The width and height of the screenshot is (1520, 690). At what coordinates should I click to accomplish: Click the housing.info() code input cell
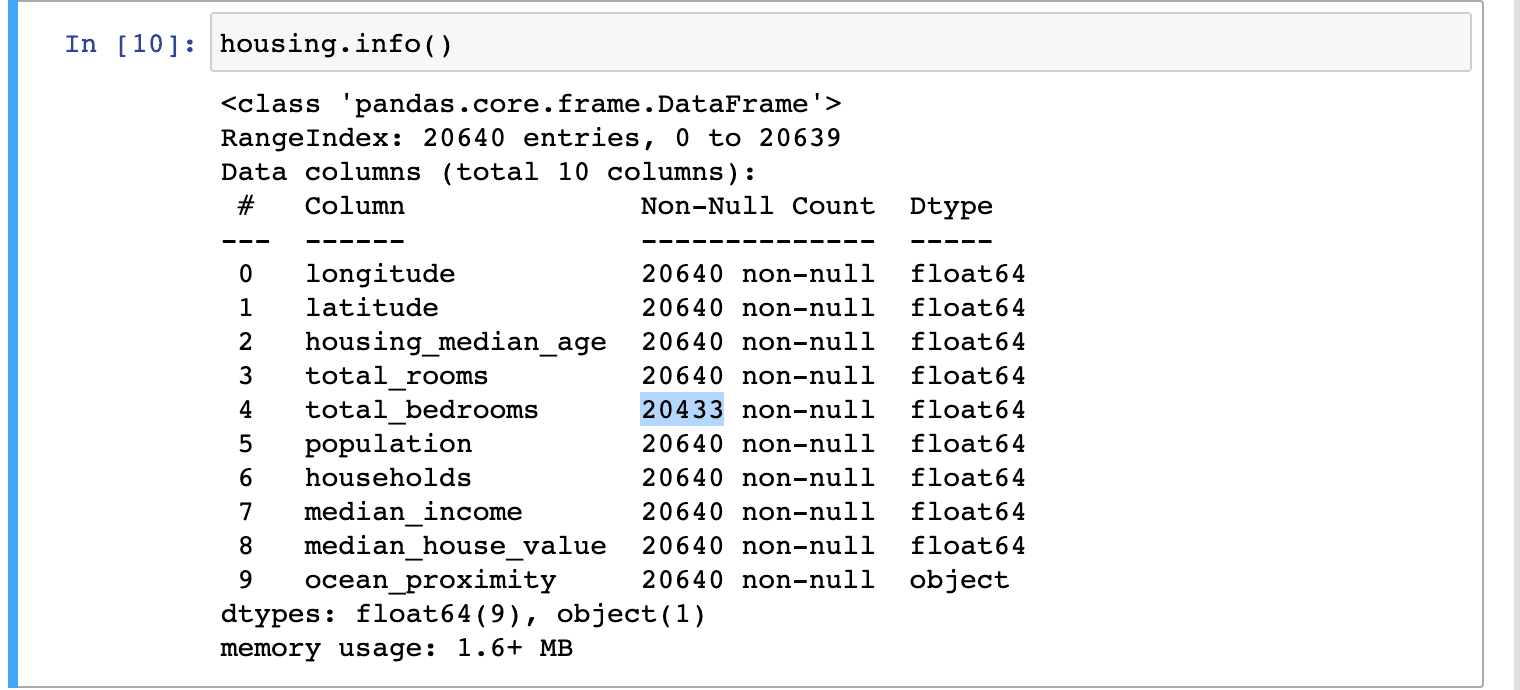pyautogui.click(x=840, y=44)
